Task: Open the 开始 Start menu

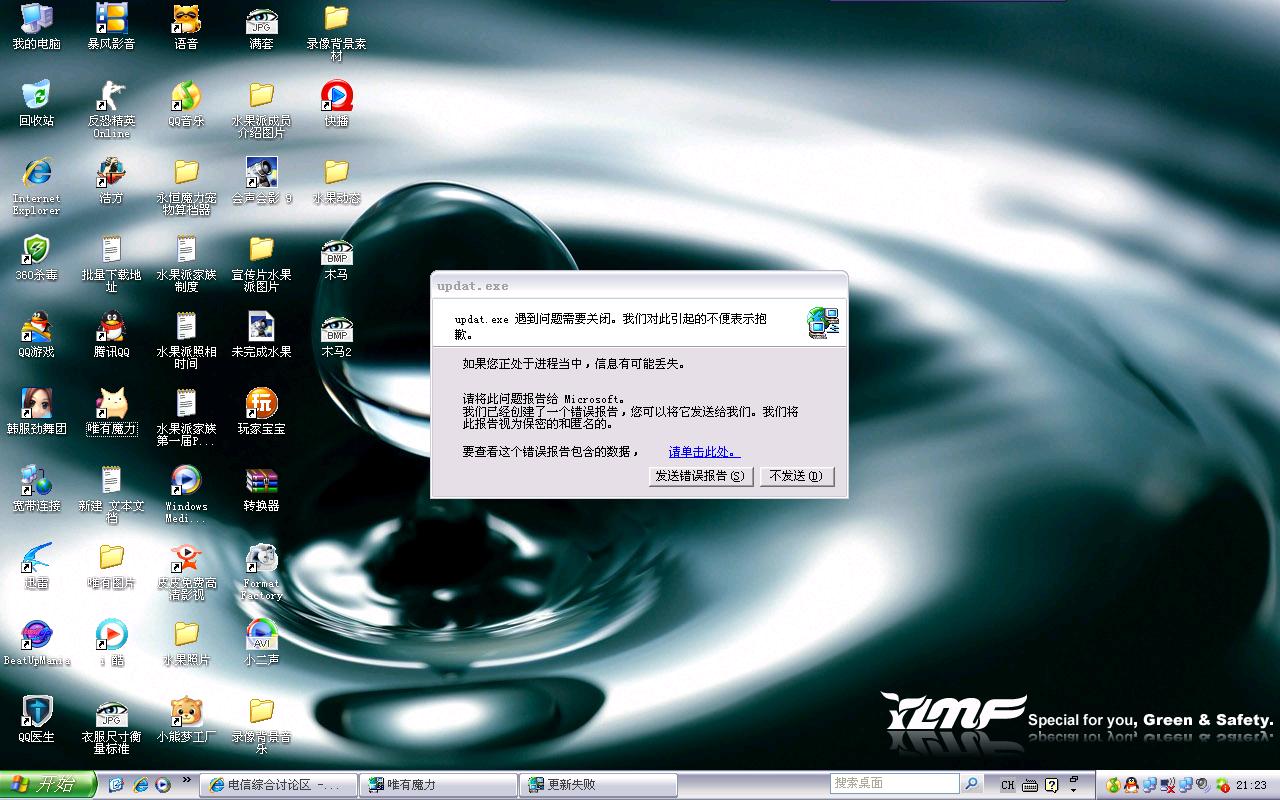Action: pyautogui.click(x=47, y=785)
